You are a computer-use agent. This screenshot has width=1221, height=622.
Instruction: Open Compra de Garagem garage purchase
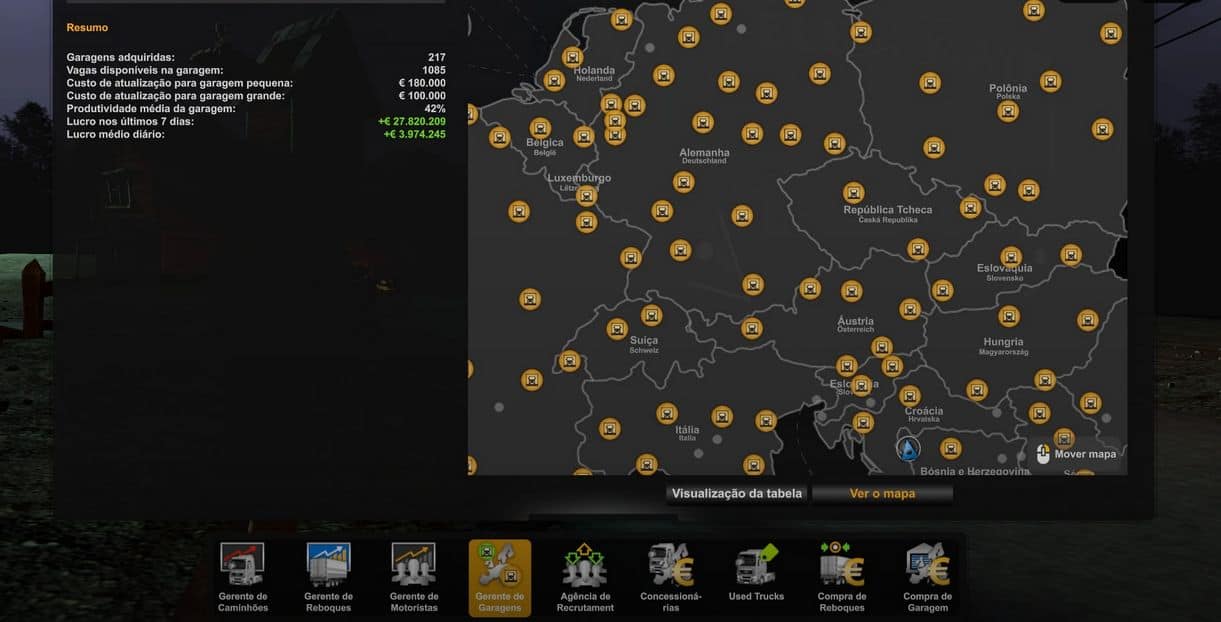(927, 577)
